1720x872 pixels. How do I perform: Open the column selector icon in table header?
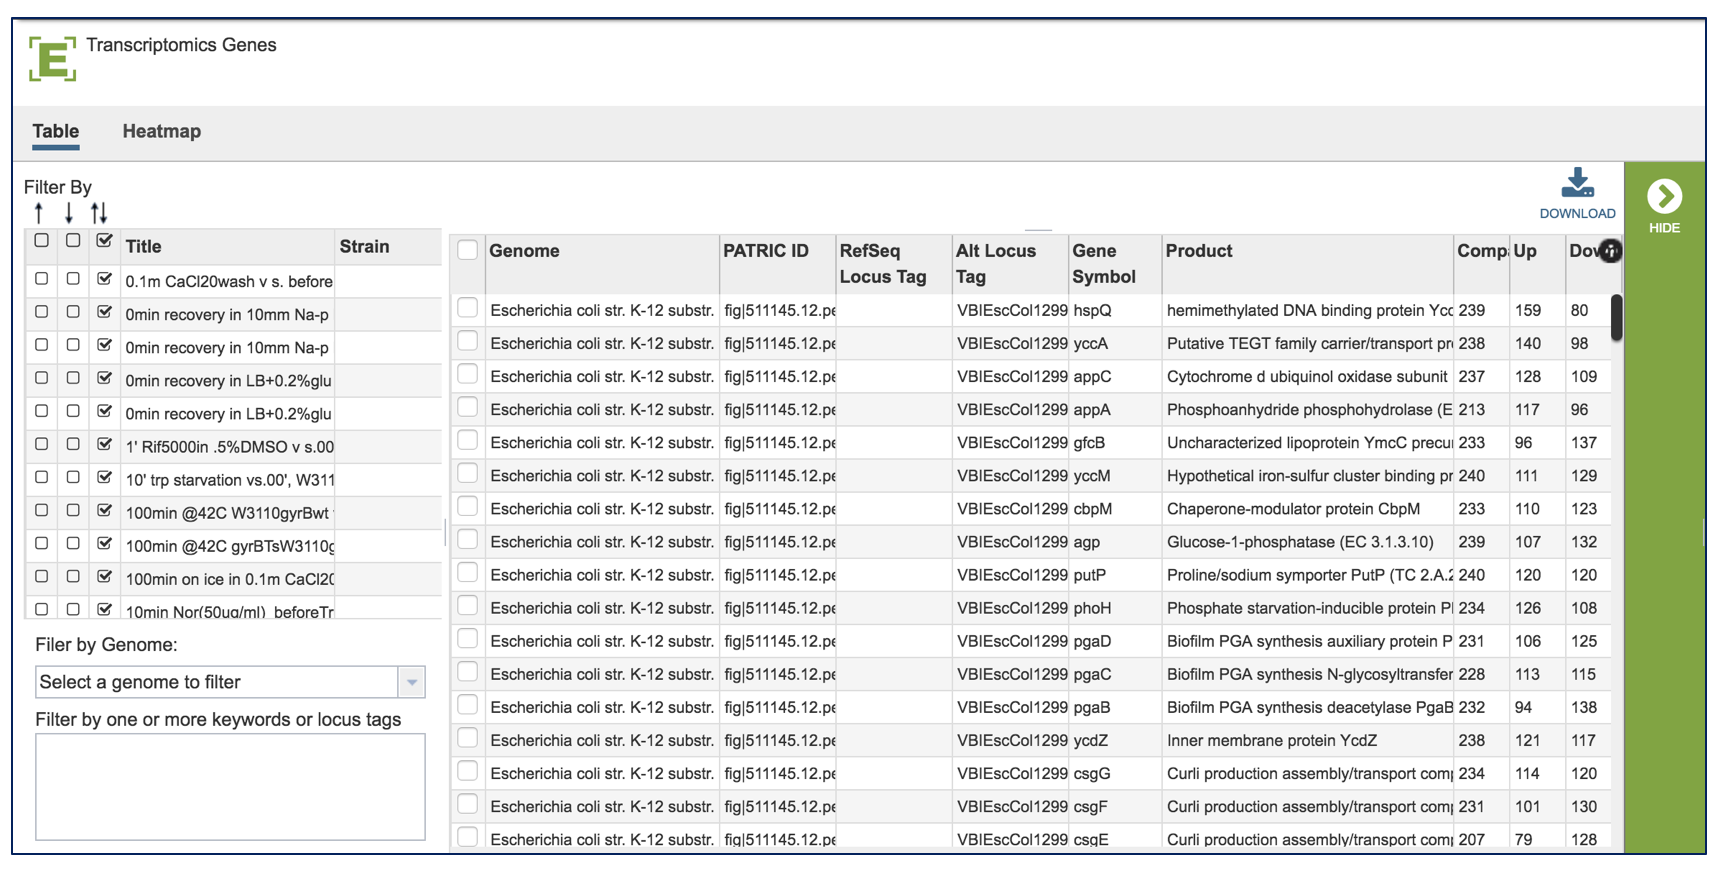tap(1609, 251)
